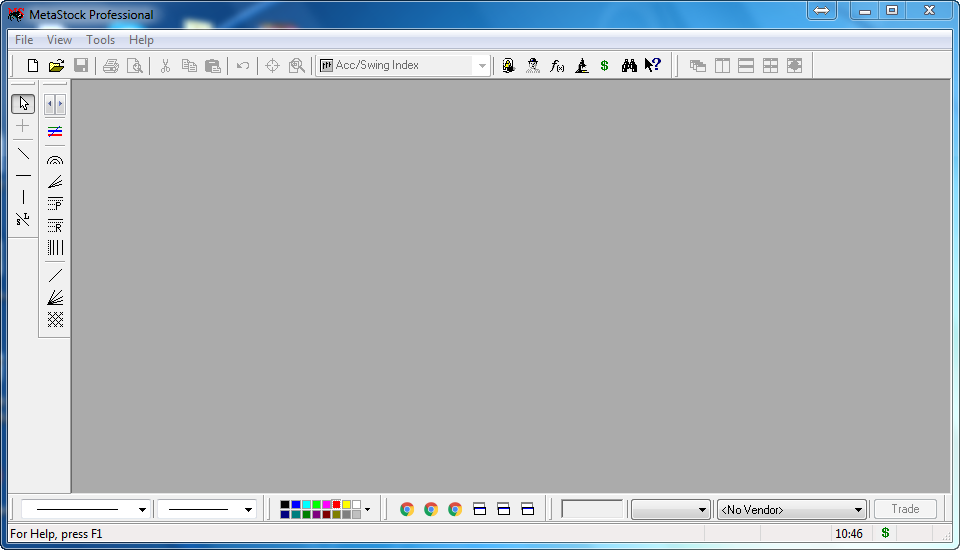Activate the What's This help pointer
Image resolution: width=960 pixels, height=550 pixels.
click(653, 65)
